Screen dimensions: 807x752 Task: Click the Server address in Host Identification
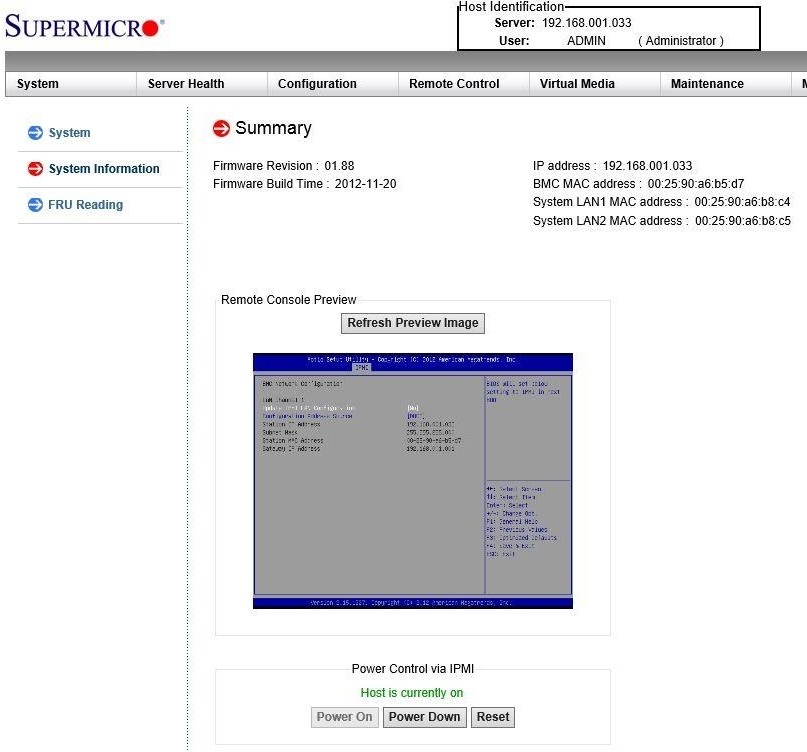587,23
